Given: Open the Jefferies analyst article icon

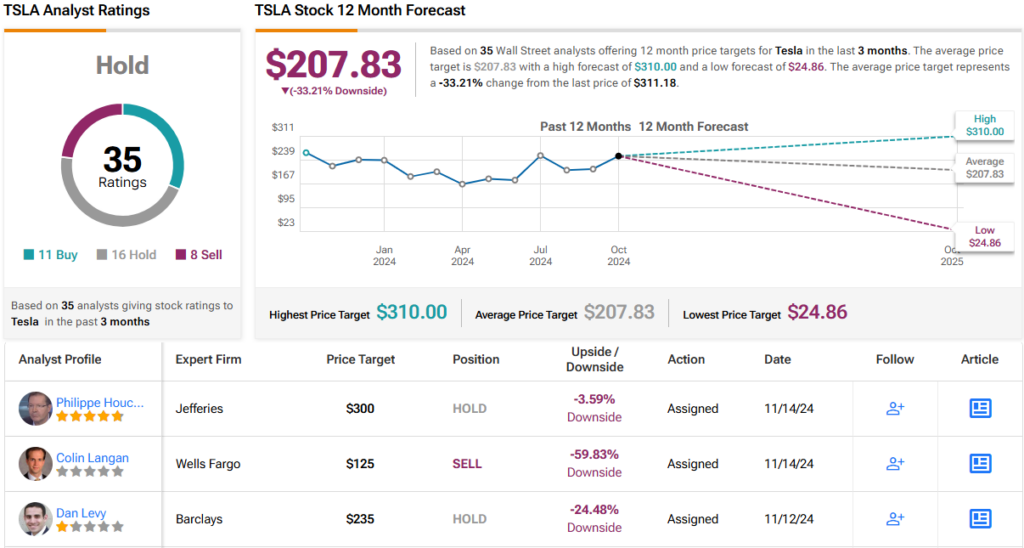Looking at the screenshot, I should tap(980, 408).
